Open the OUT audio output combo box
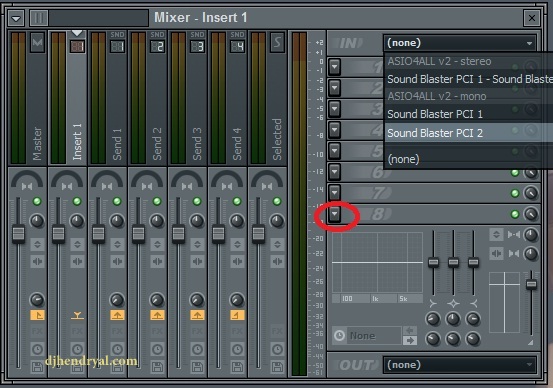This screenshot has width=553, height=388. pos(460,365)
